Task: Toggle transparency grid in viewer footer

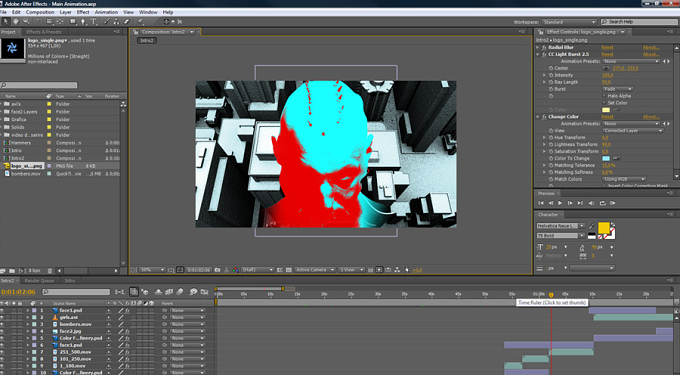Action: click(x=289, y=270)
